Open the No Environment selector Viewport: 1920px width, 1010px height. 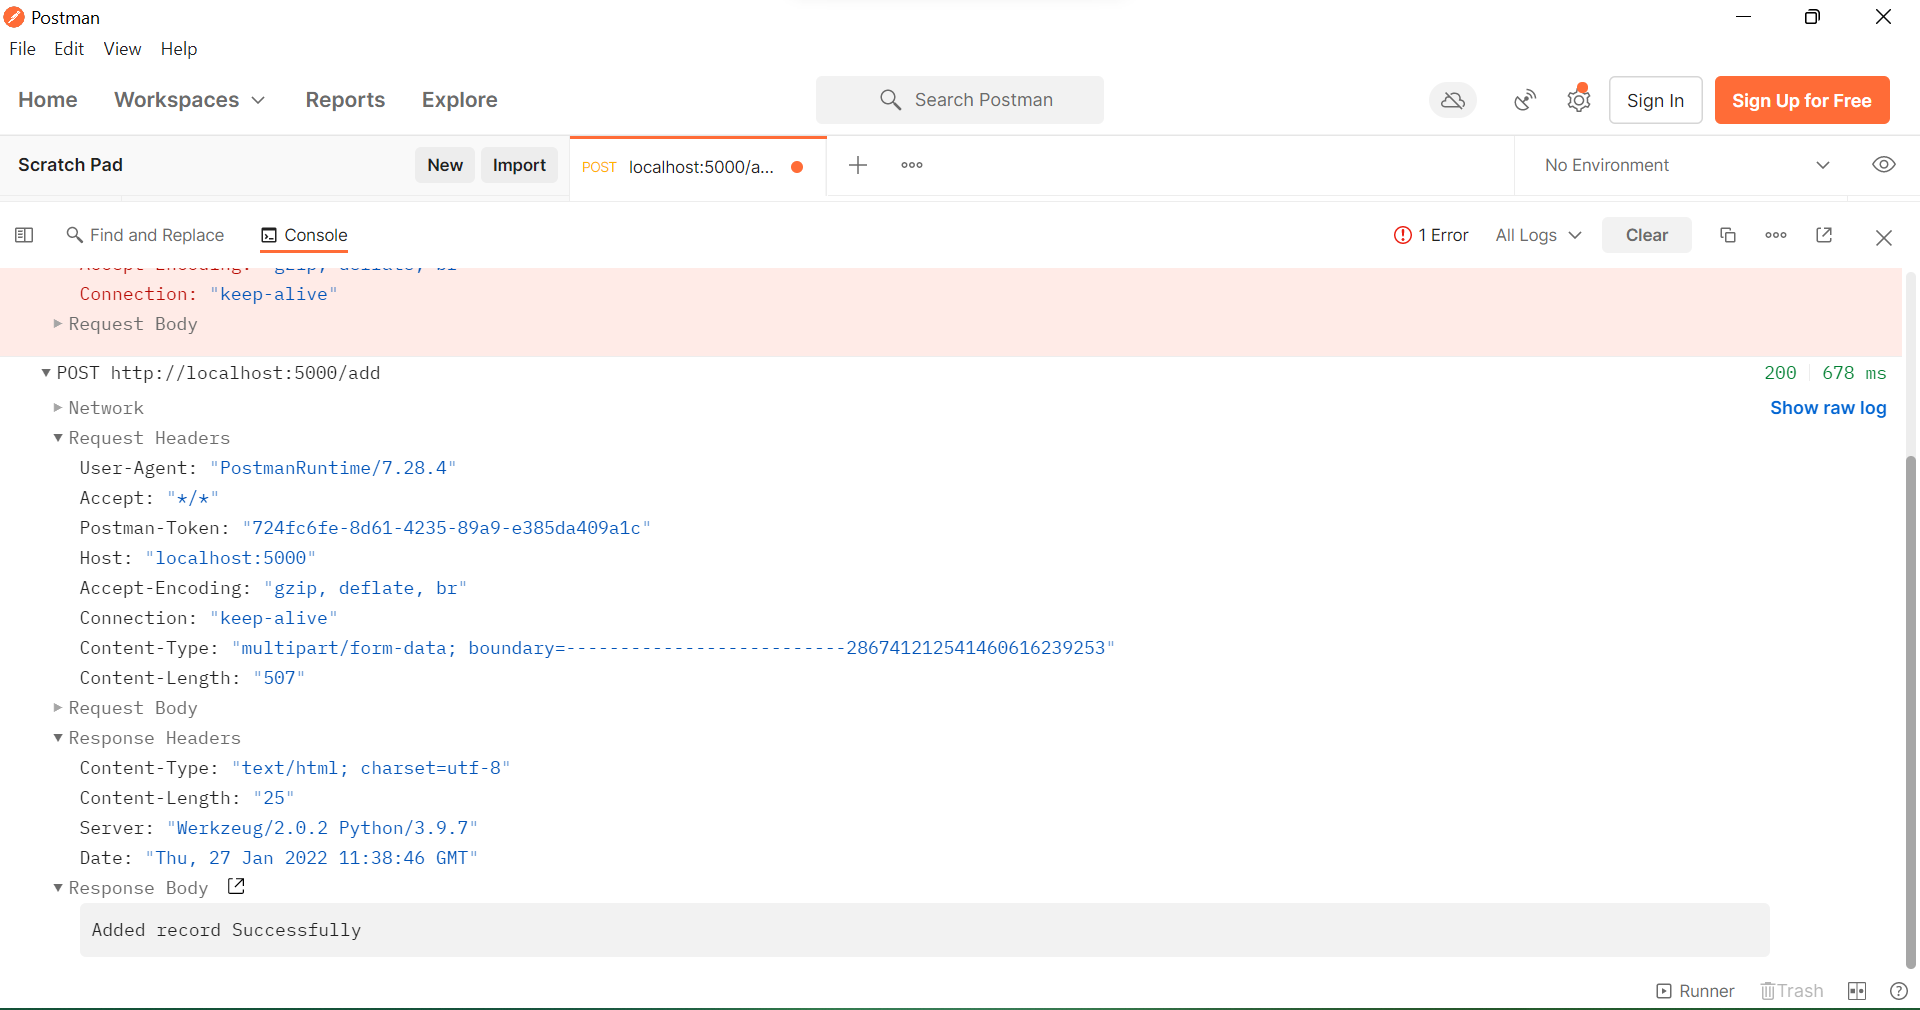[1680, 165]
